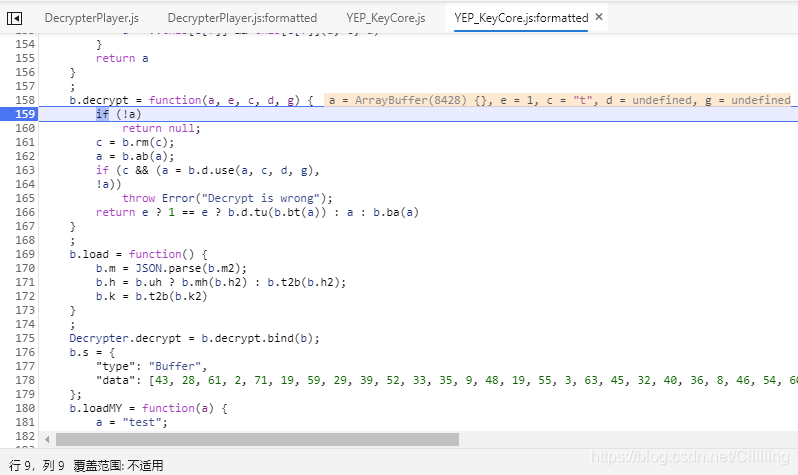Click the inline value "c = "t""
Image resolution: width=798 pixels, height=475 pixels.
571,100
